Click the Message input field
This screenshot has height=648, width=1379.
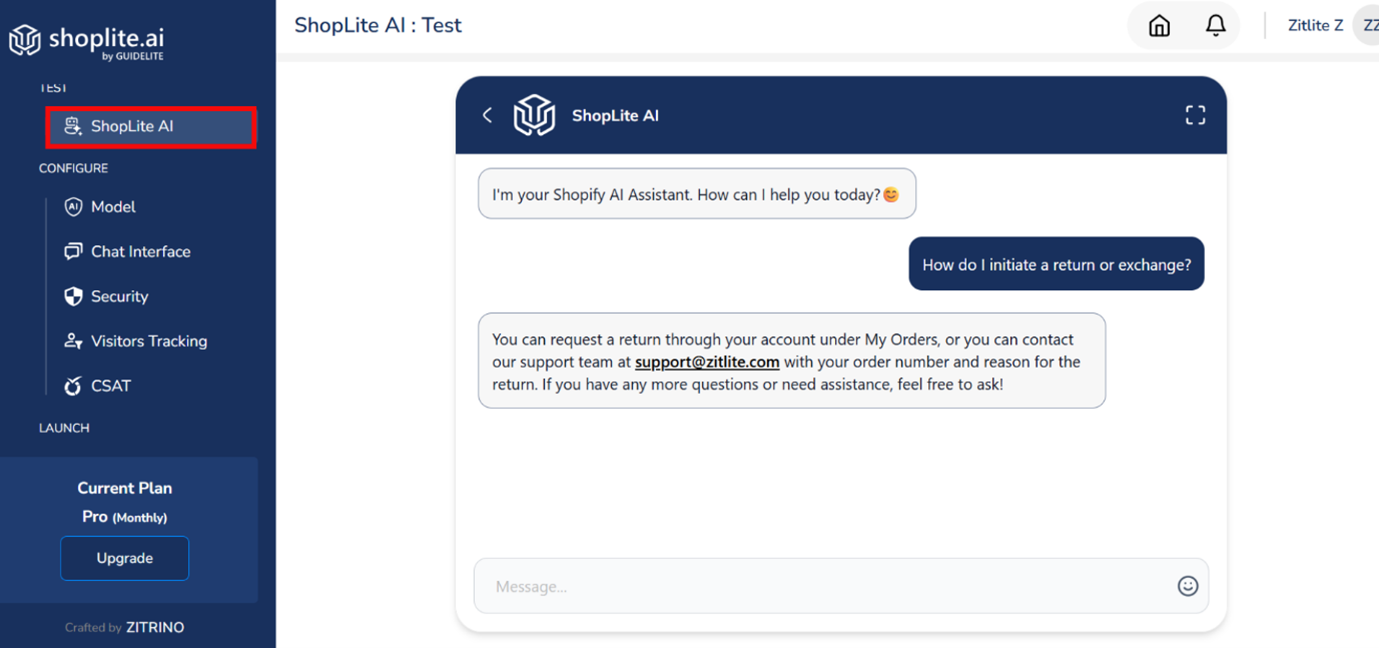[841, 586]
